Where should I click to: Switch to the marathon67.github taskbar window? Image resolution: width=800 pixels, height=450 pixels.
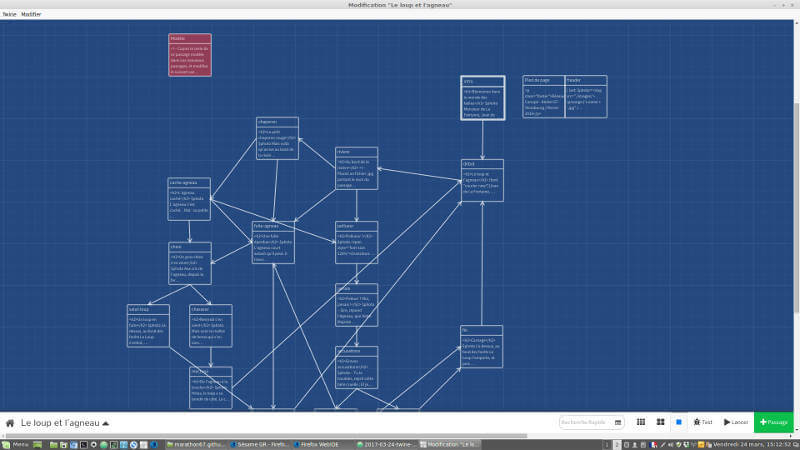[195, 445]
